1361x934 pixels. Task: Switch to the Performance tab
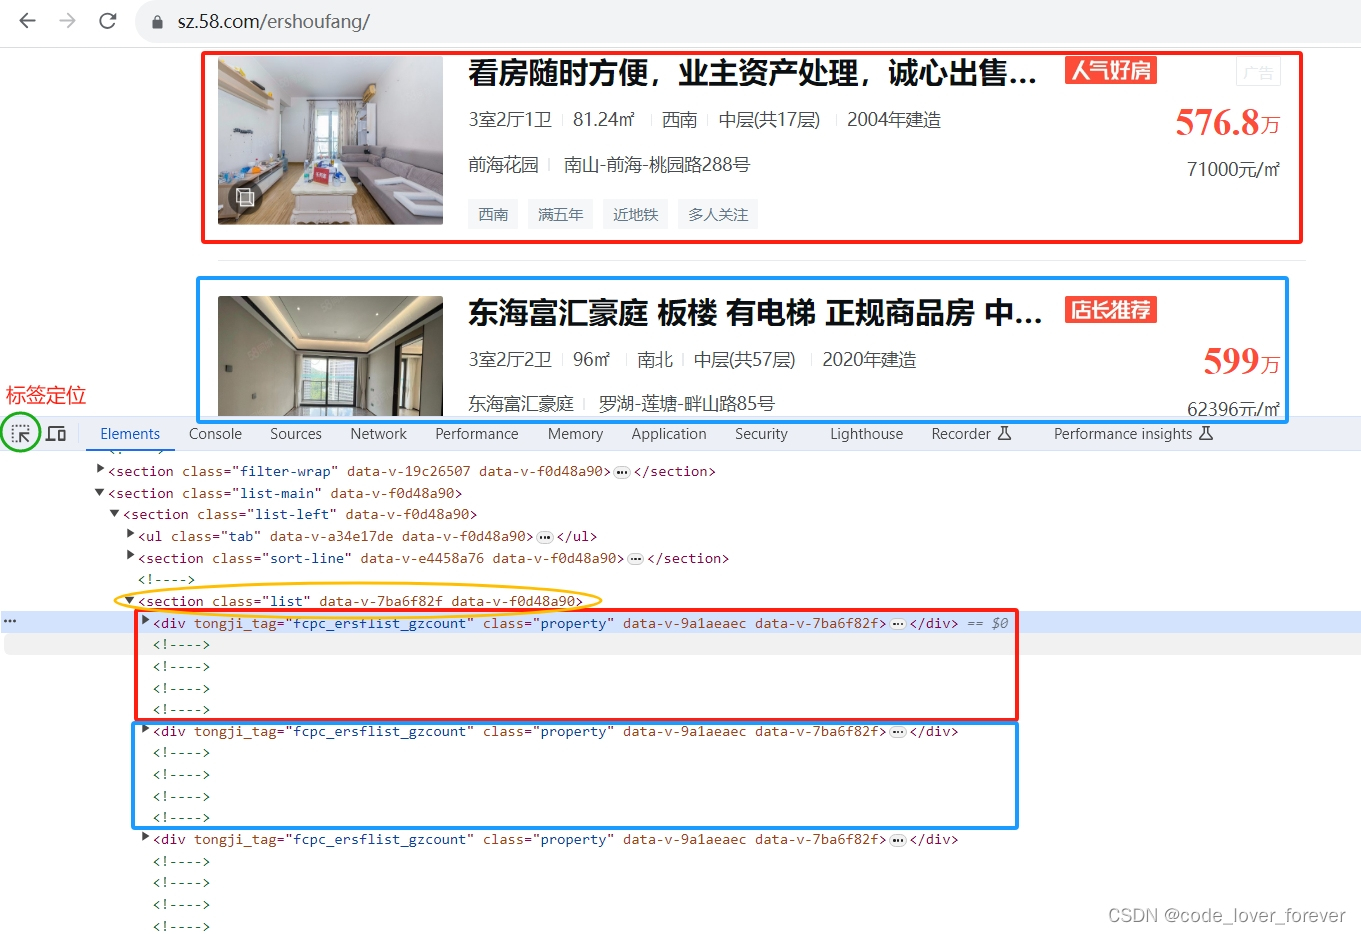coord(477,434)
